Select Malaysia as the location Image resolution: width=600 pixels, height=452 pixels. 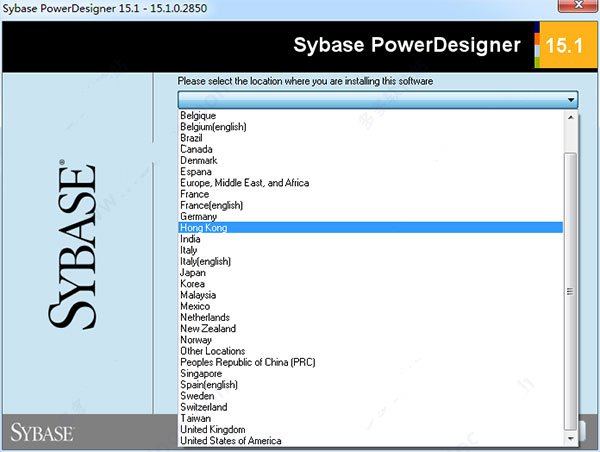point(370,295)
